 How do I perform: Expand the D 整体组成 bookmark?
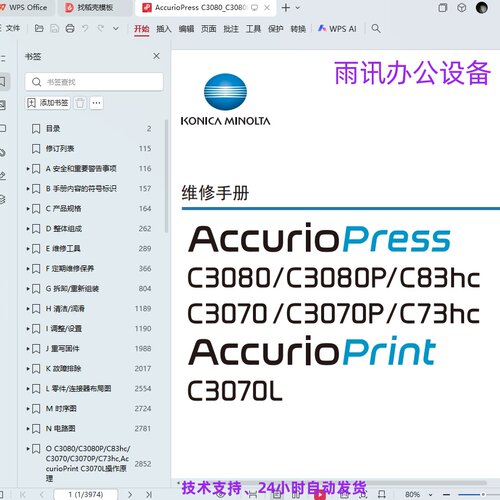(28, 229)
